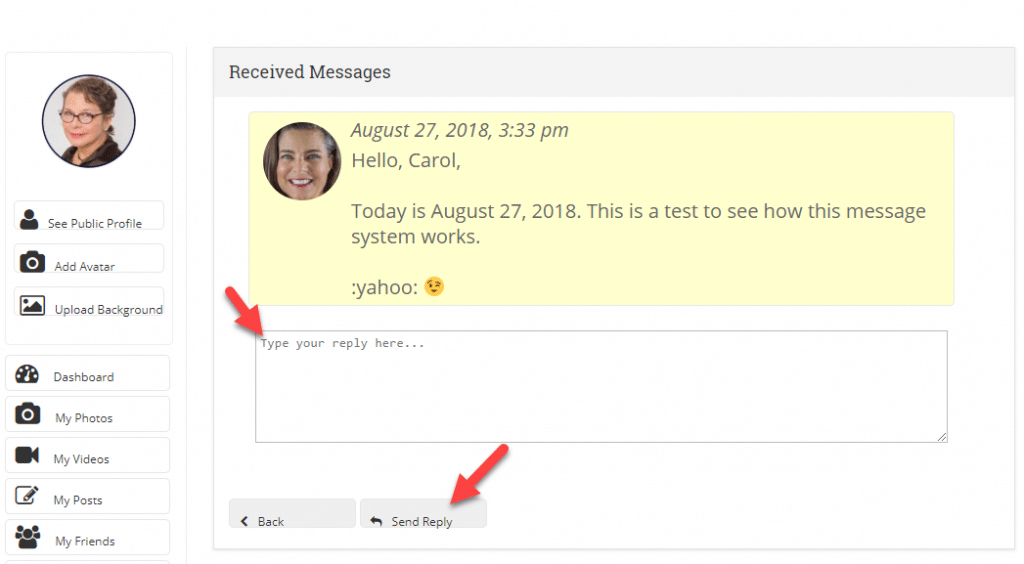This screenshot has height=564, width=1024.
Task: Open Dashboard via its gauge icon
Action: tap(27, 373)
